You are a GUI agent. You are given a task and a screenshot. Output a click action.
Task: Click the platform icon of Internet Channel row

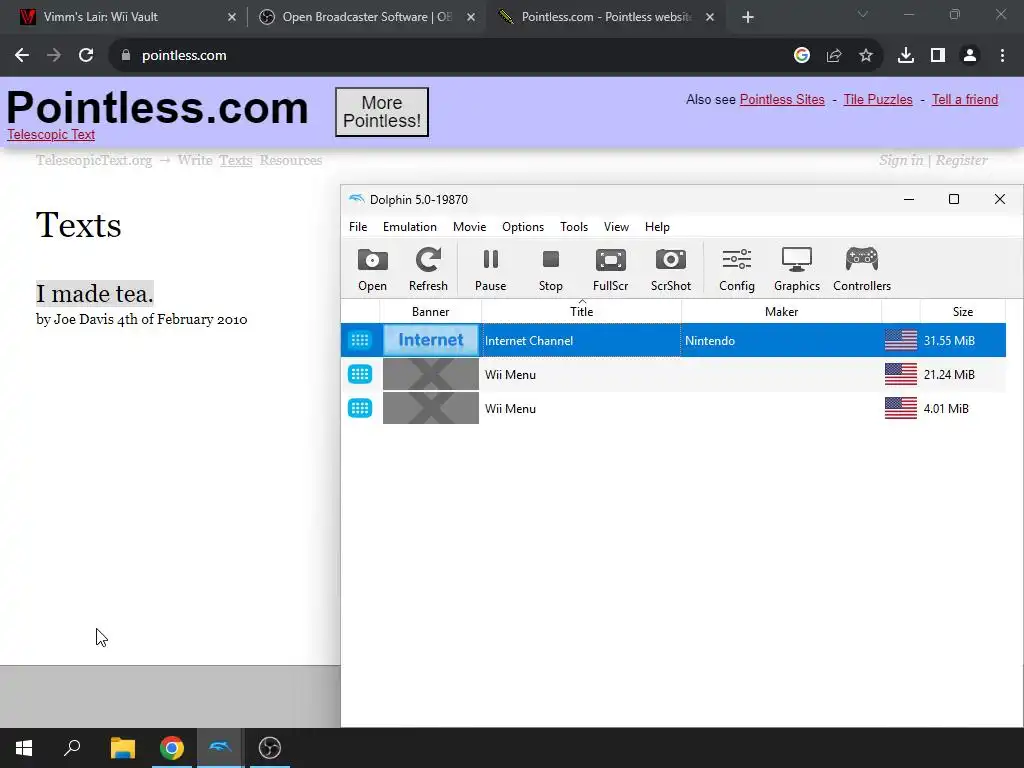click(x=360, y=340)
